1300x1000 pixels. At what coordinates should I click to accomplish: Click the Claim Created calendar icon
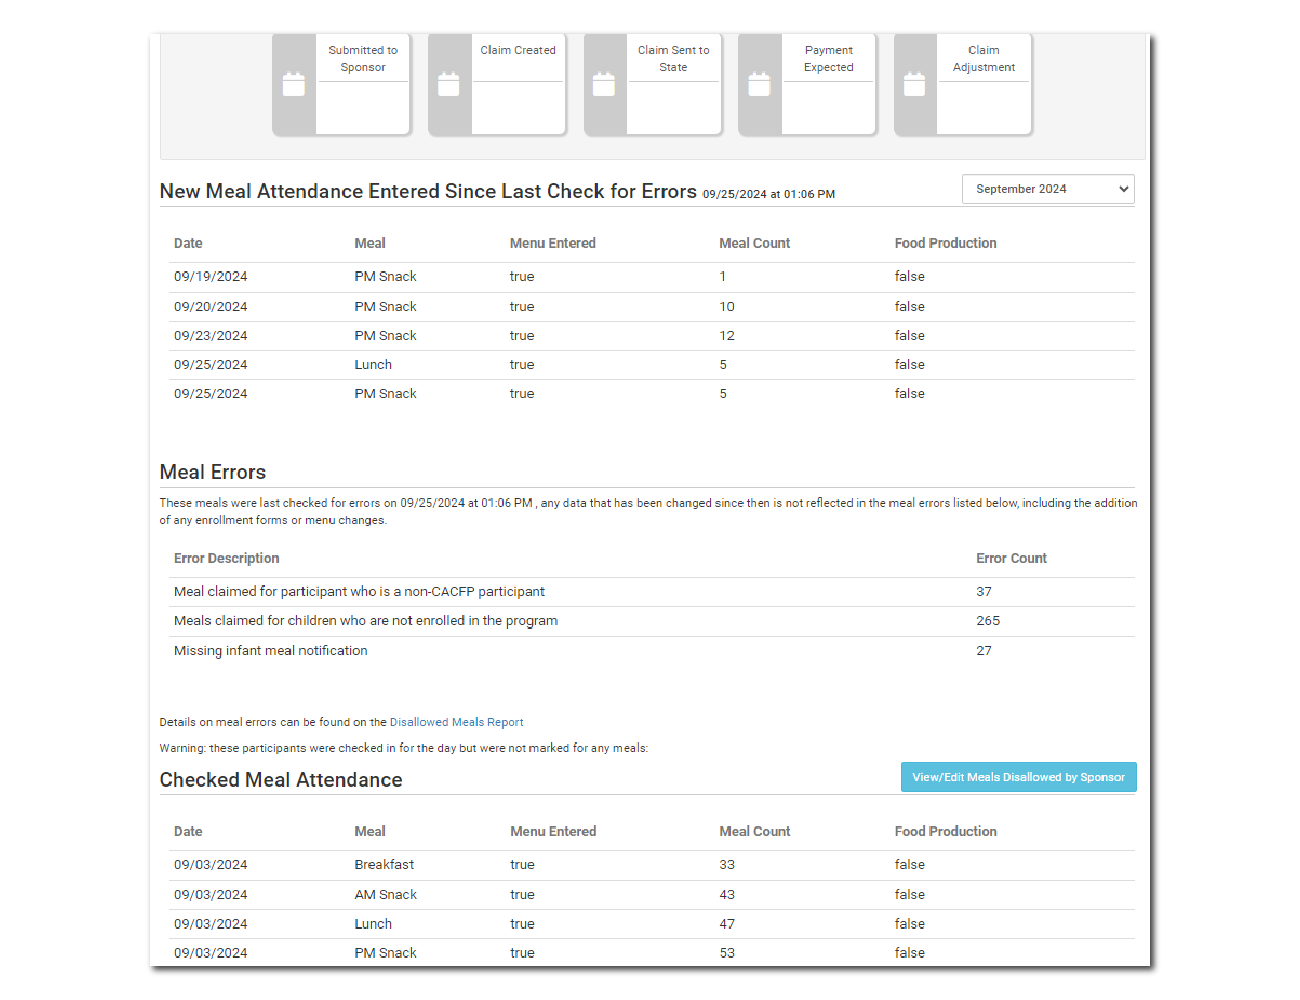click(x=449, y=85)
